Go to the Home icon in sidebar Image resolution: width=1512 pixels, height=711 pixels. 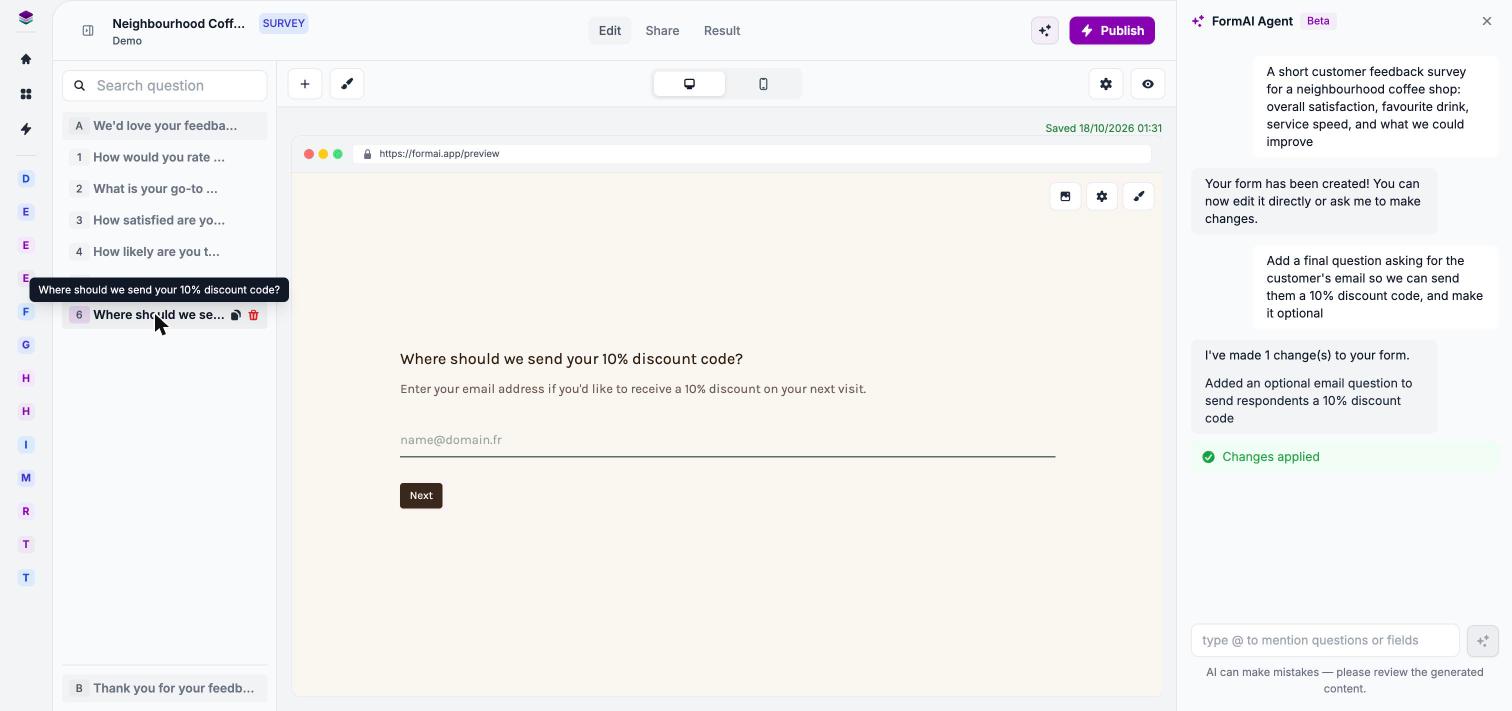(26, 59)
